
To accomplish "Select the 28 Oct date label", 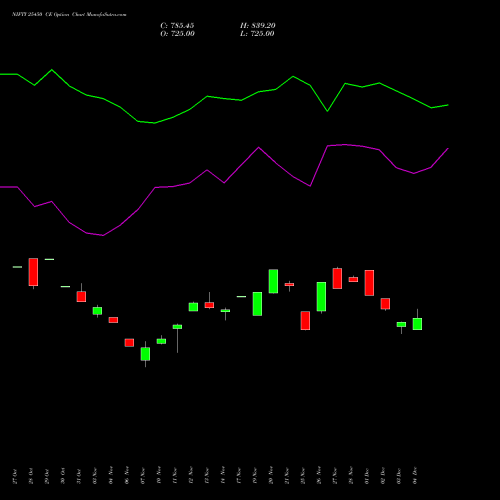I will click(x=31, y=476).
